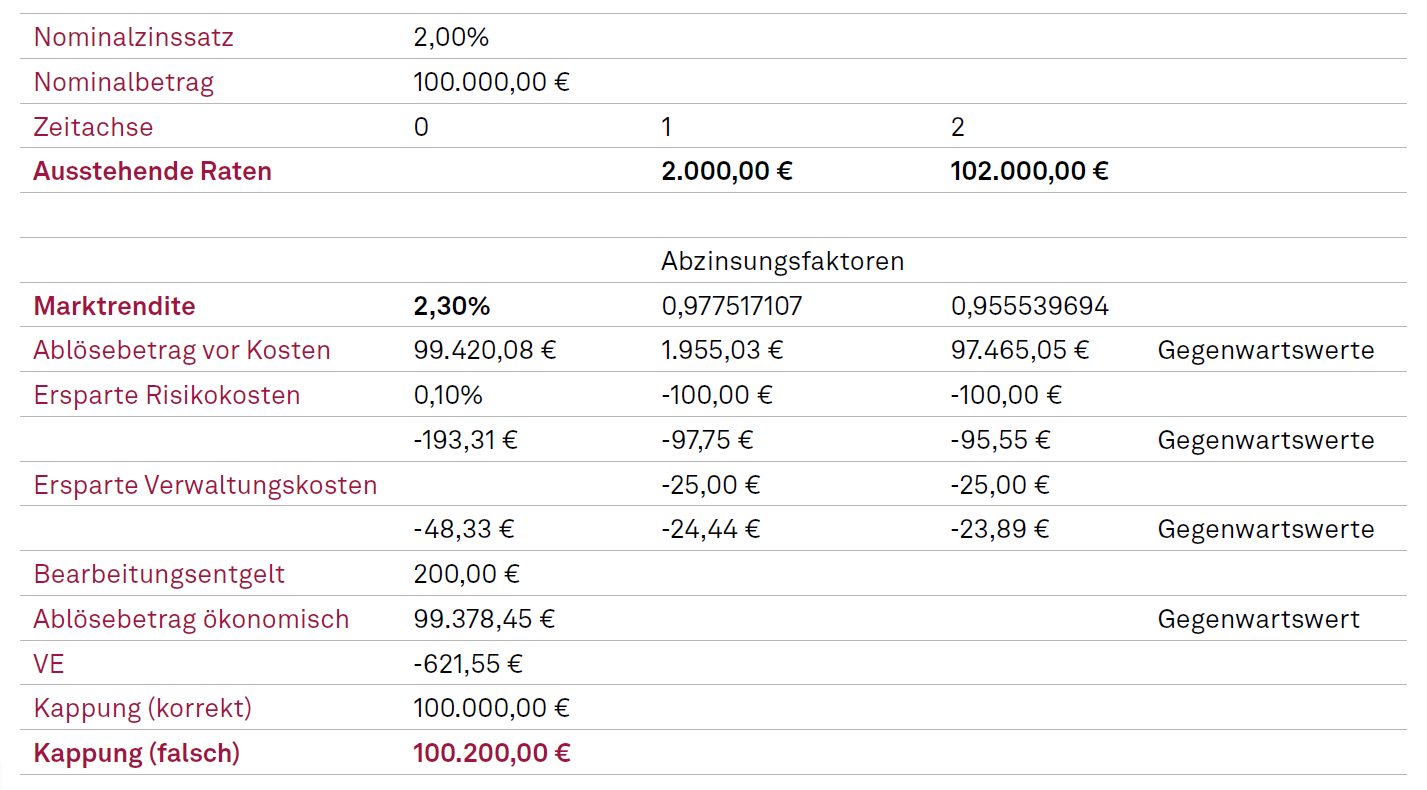This screenshot has height=790, width=1427.
Task: Click the Ersparte Risikokosten label
Action: click(x=166, y=395)
